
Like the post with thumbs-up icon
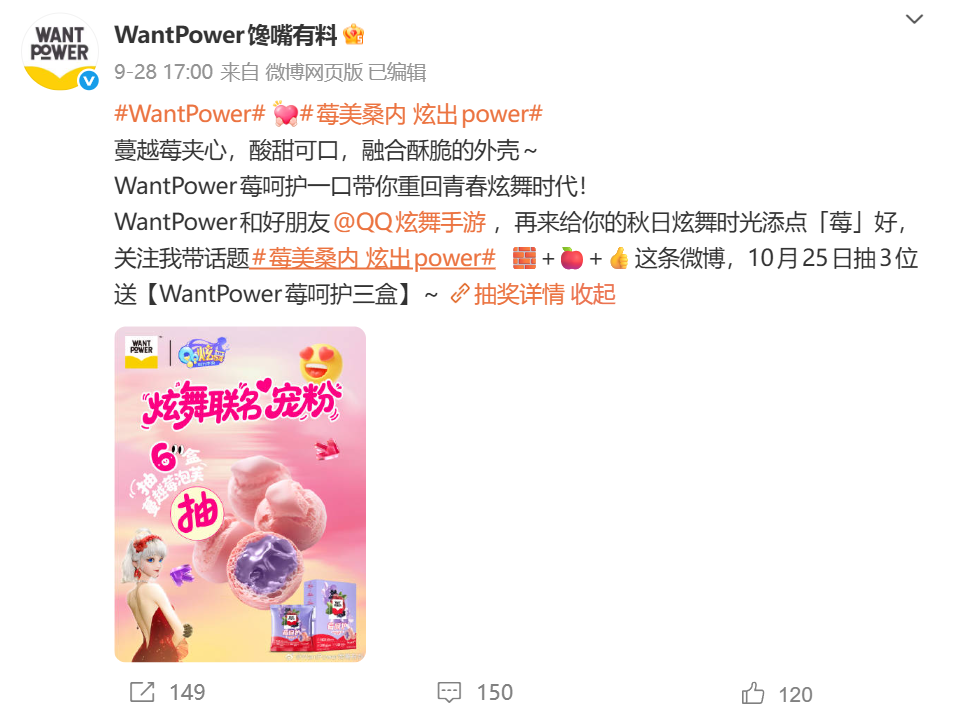(752, 693)
